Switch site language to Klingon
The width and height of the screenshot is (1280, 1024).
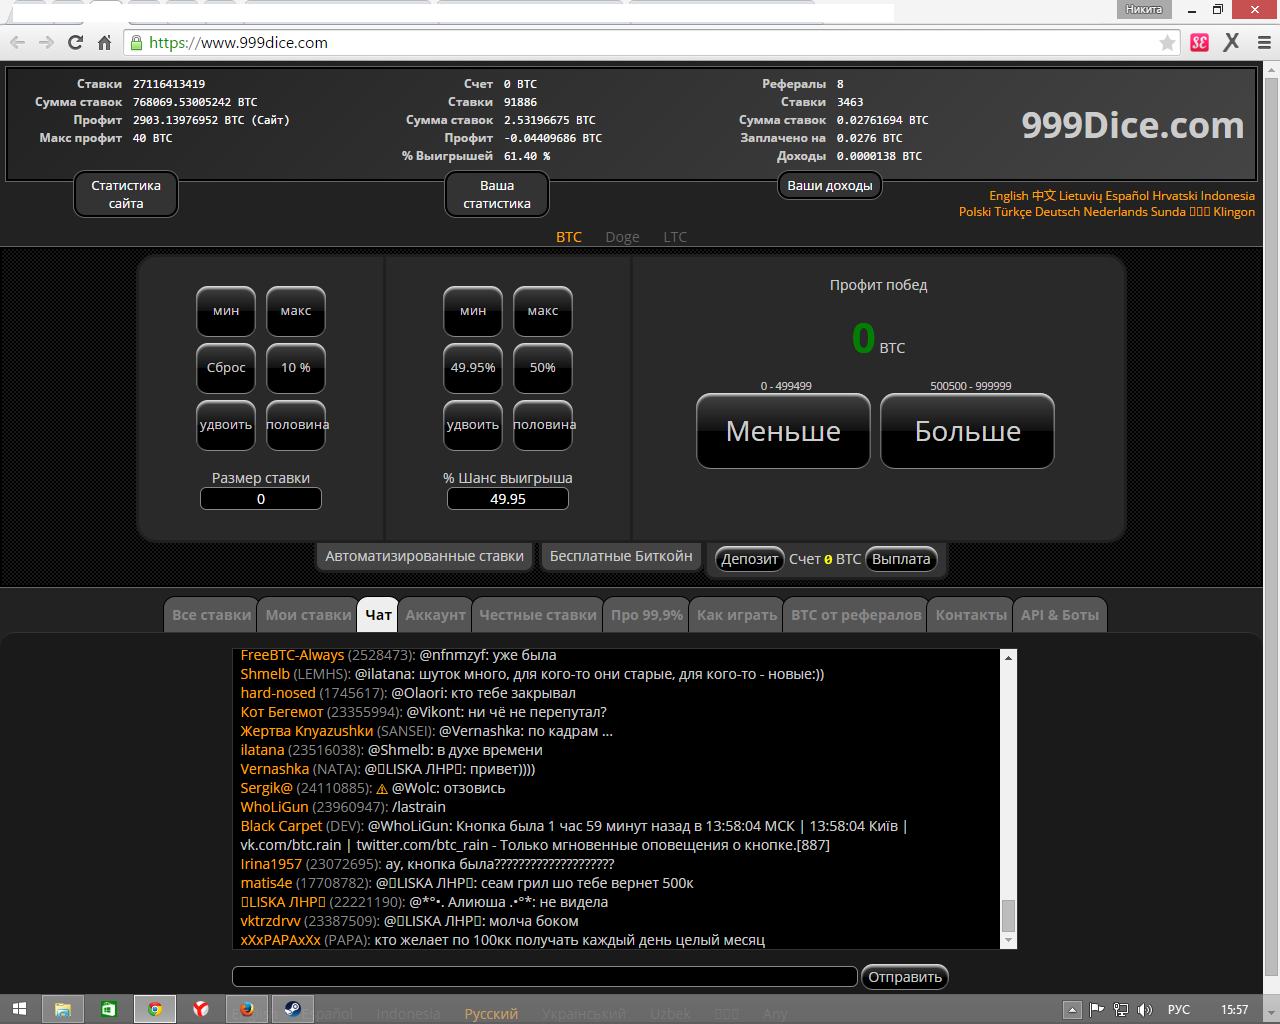coord(1234,212)
